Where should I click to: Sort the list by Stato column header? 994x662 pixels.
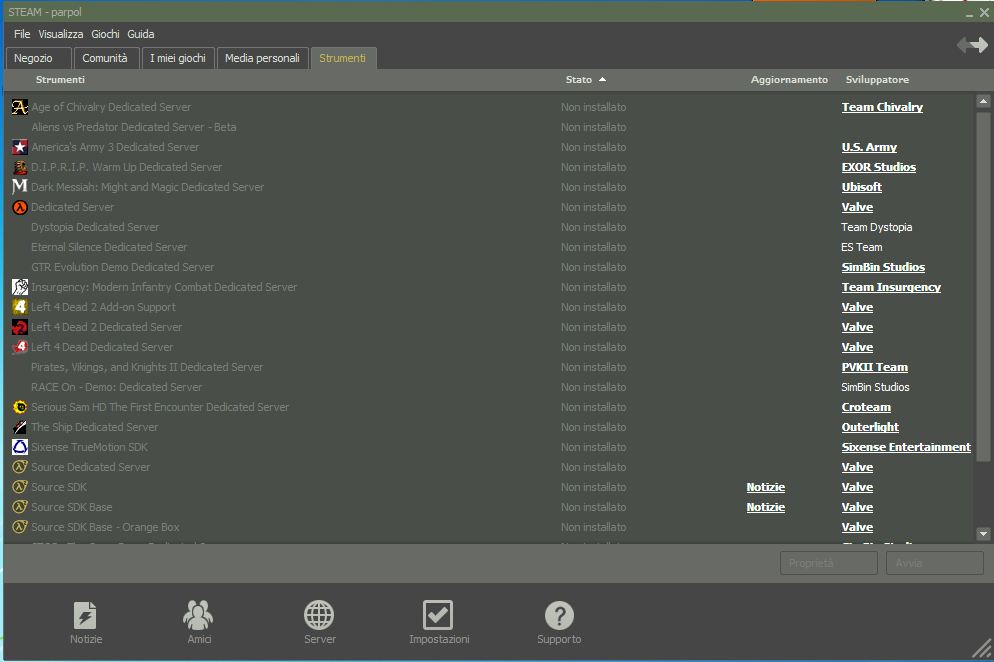coord(585,80)
